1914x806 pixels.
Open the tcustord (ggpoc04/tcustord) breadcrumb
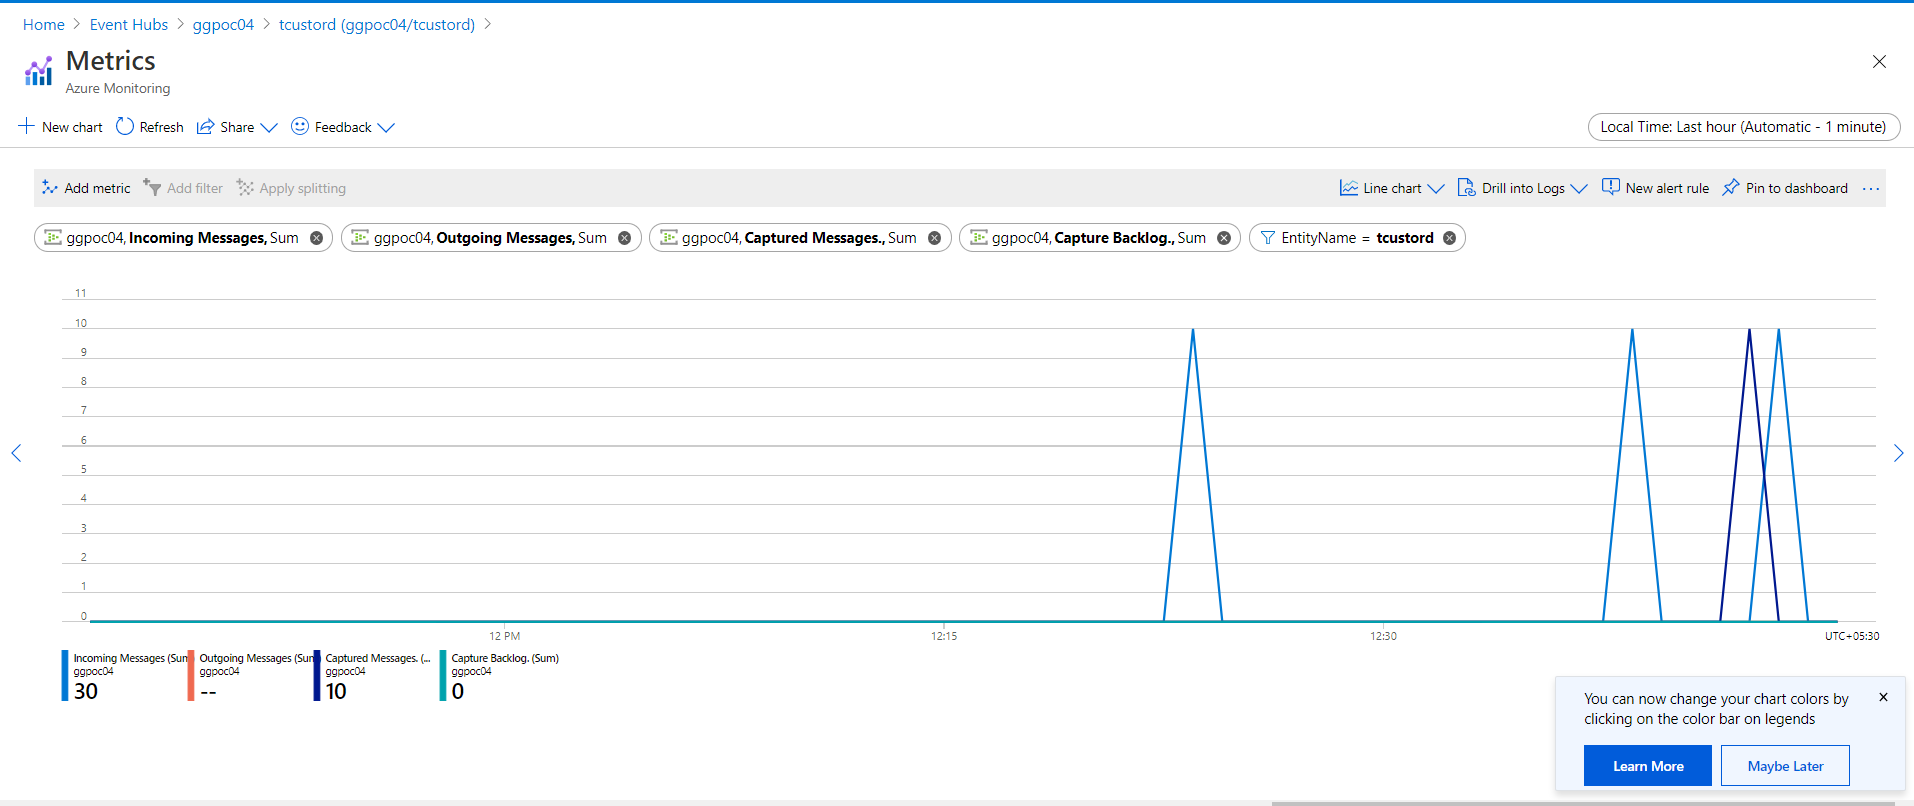tap(377, 24)
